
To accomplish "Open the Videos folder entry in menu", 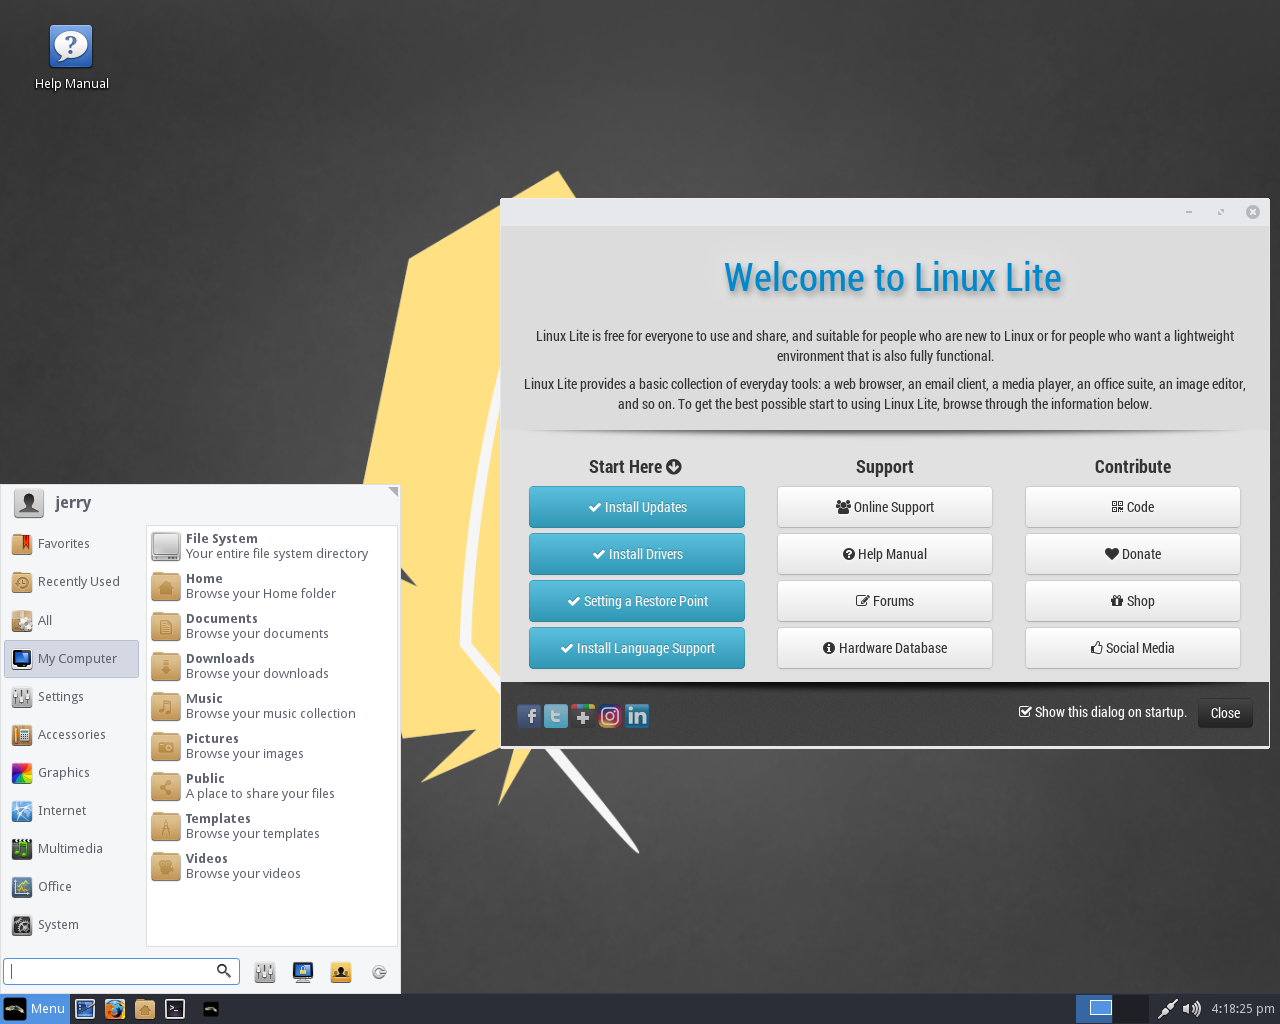I will pyautogui.click(x=272, y=866).
